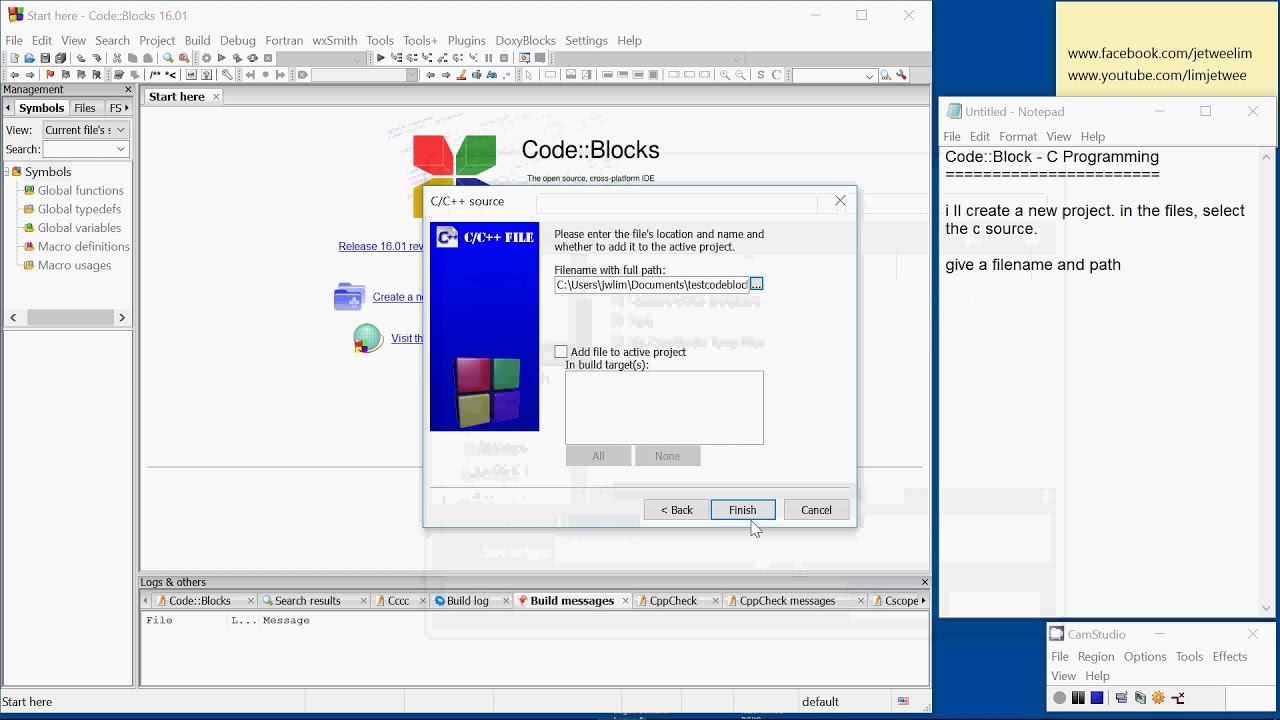
Task: Switch to the CppCheck messages tab
Action: 787,601
